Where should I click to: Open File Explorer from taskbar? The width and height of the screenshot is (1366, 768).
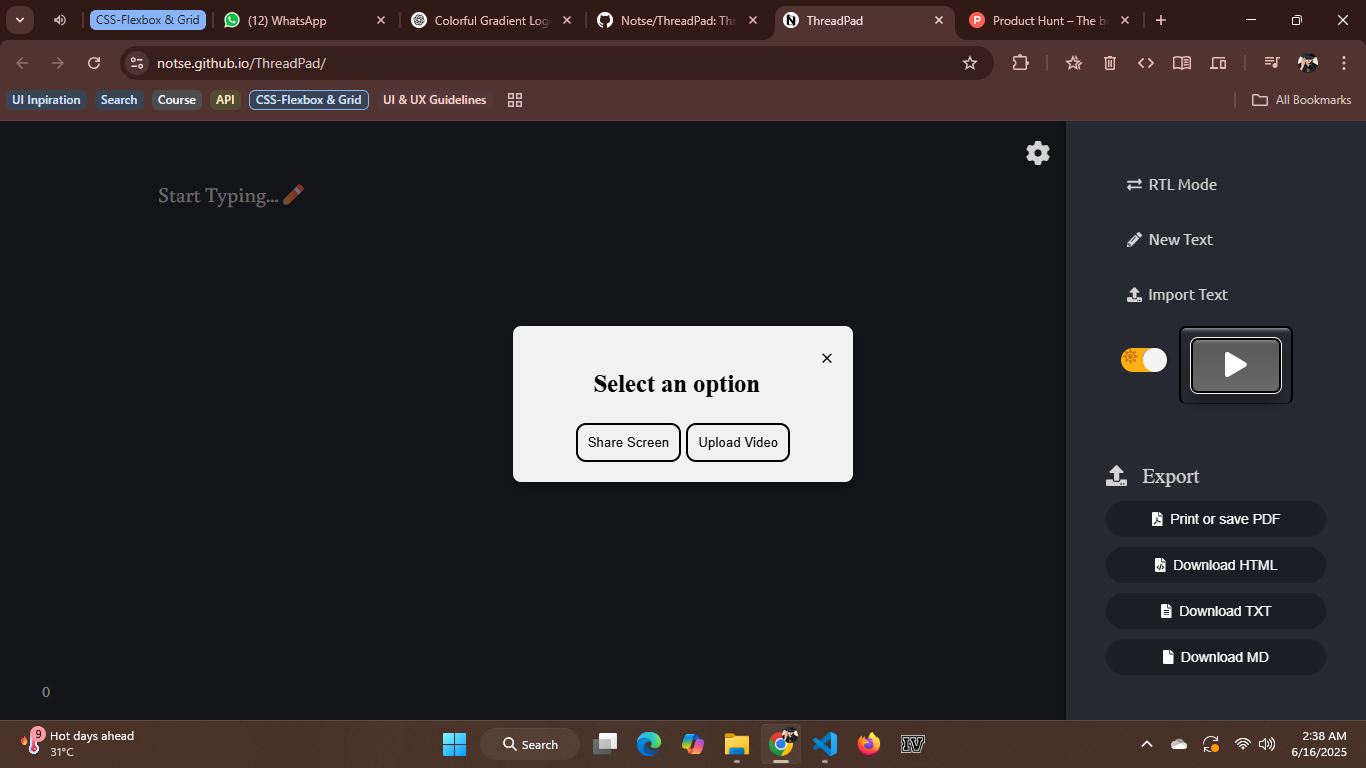coord(737,744)
